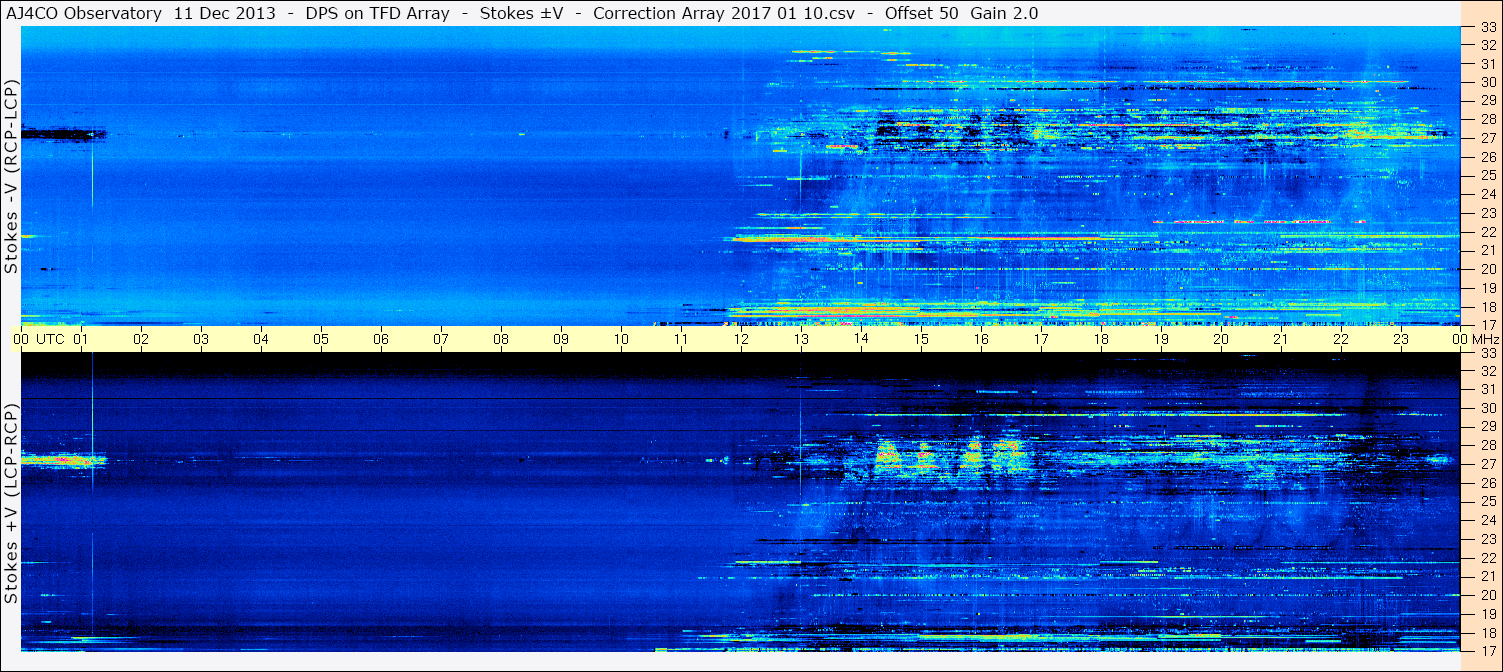The image size is (1503, 672).
Task: Select the 04 hour tick on the time axis
Action: click(261, 339)
